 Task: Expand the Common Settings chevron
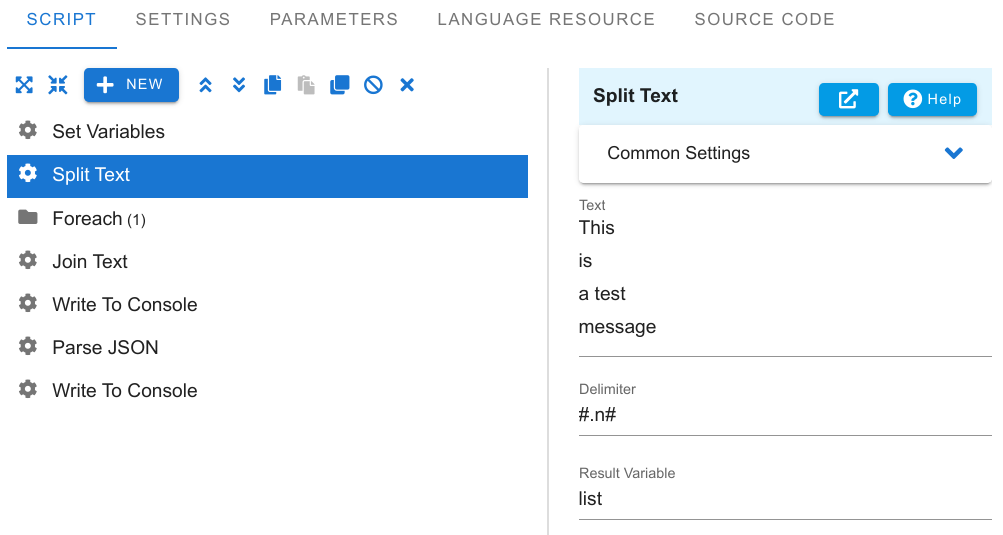point(953,153)
